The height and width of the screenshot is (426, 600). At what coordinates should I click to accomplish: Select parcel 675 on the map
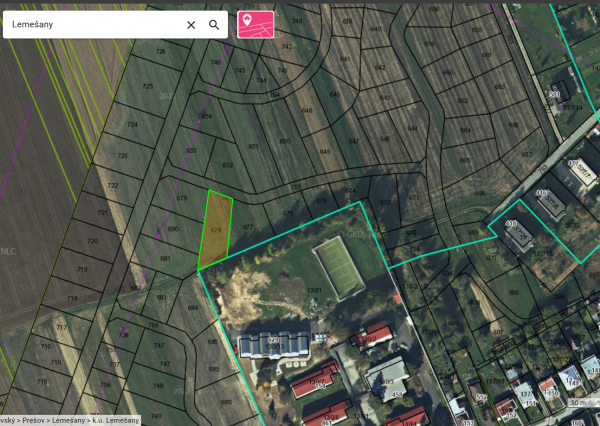point(321,201)
